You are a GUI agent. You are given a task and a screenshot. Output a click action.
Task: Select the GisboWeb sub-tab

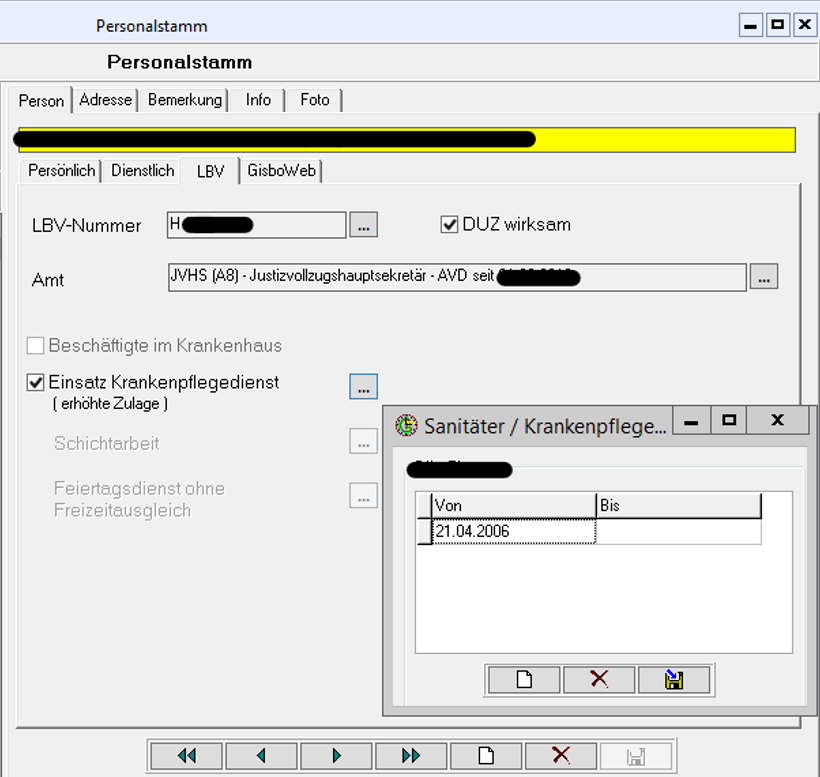pos(281,170)
